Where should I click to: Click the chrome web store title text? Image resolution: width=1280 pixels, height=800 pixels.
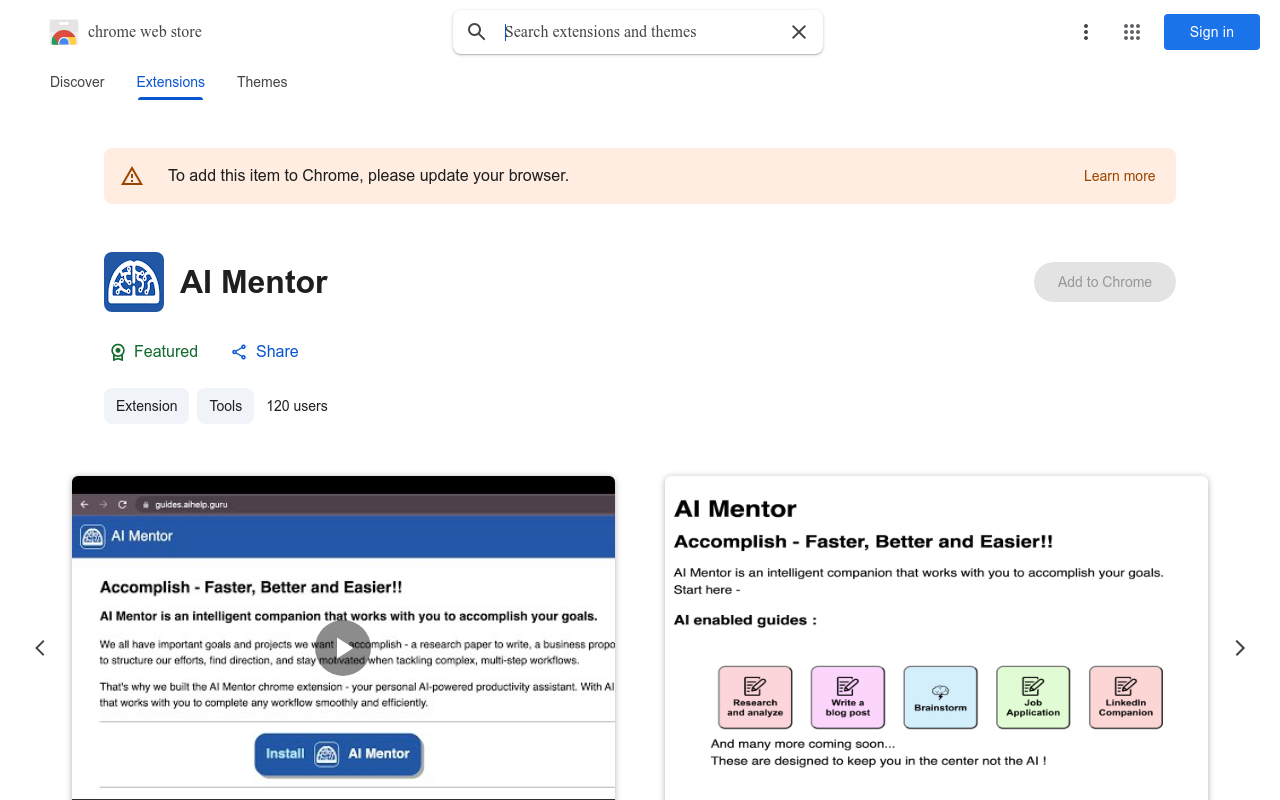coord(145,32)
